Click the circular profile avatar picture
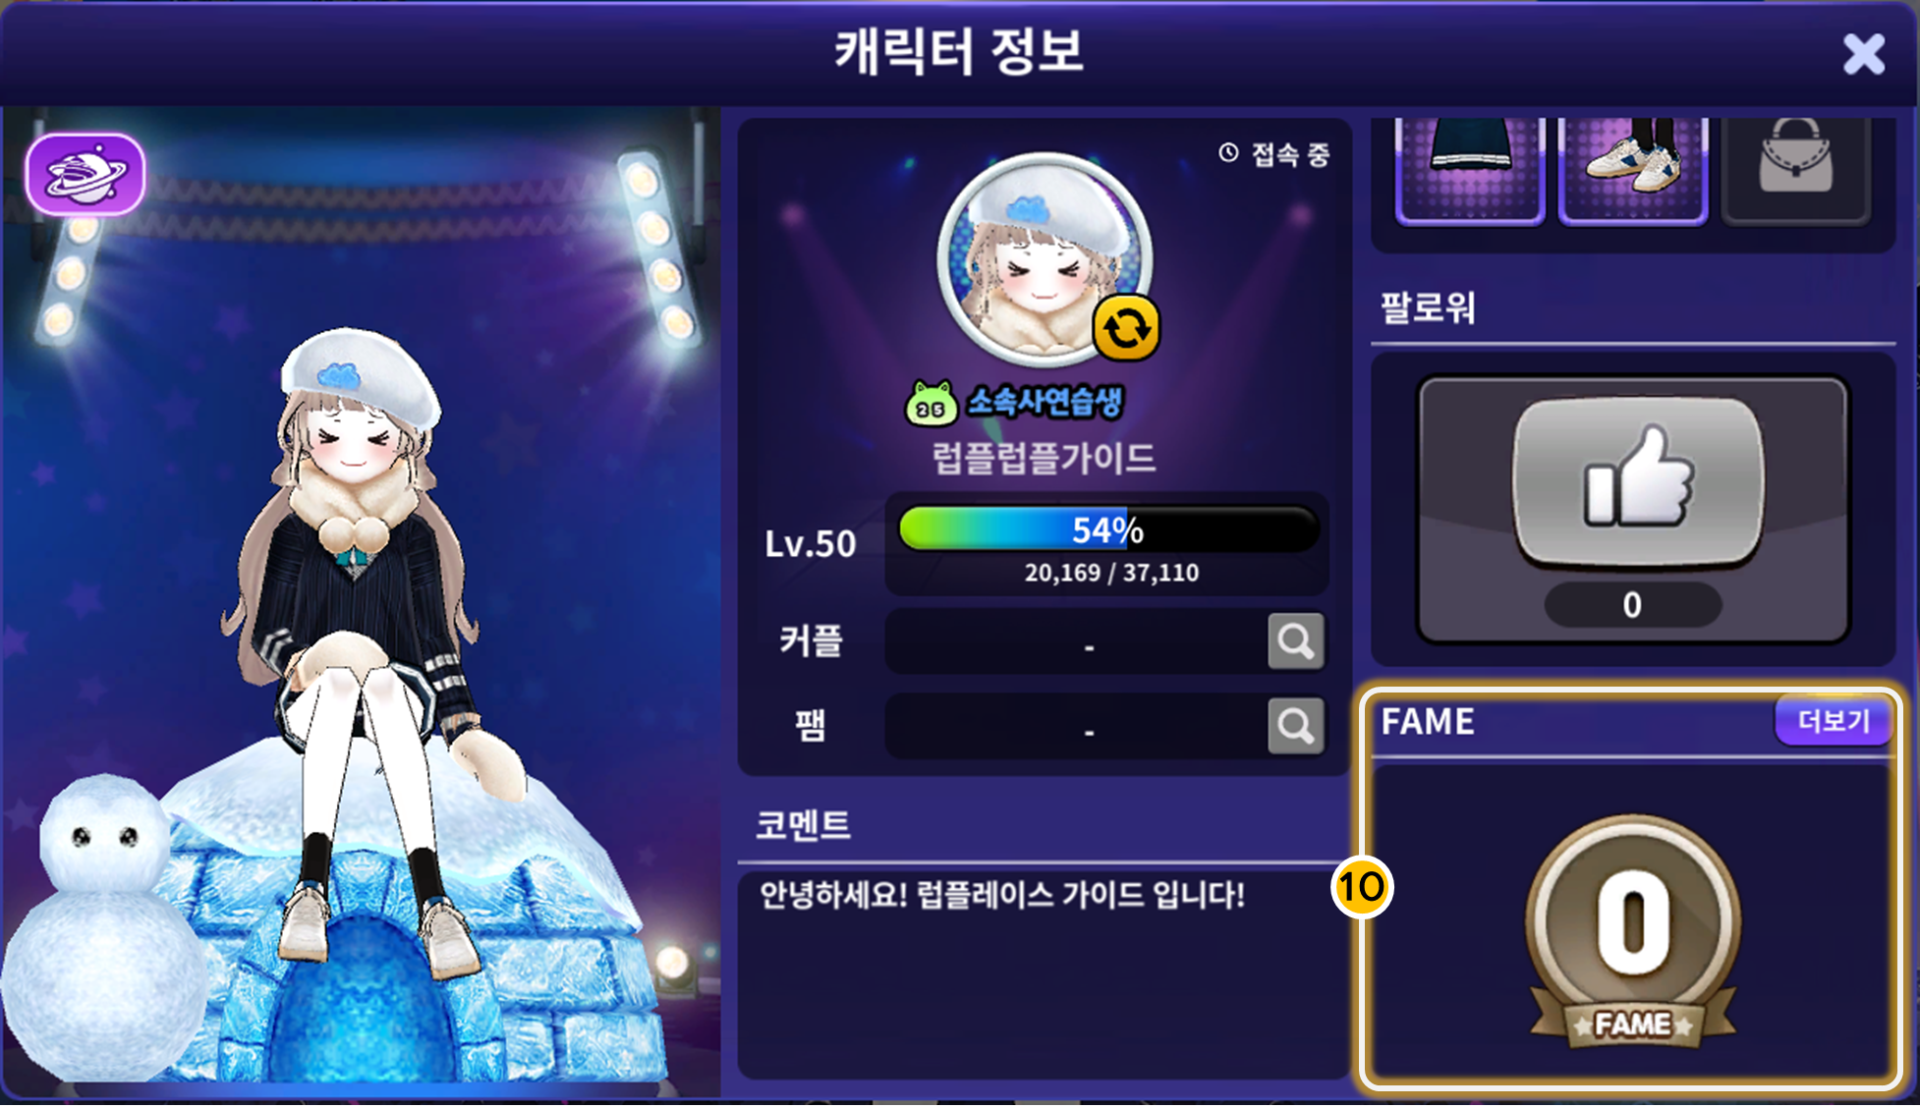The width and height of the screenshot is (1920, 1108). click(1043, 260)
